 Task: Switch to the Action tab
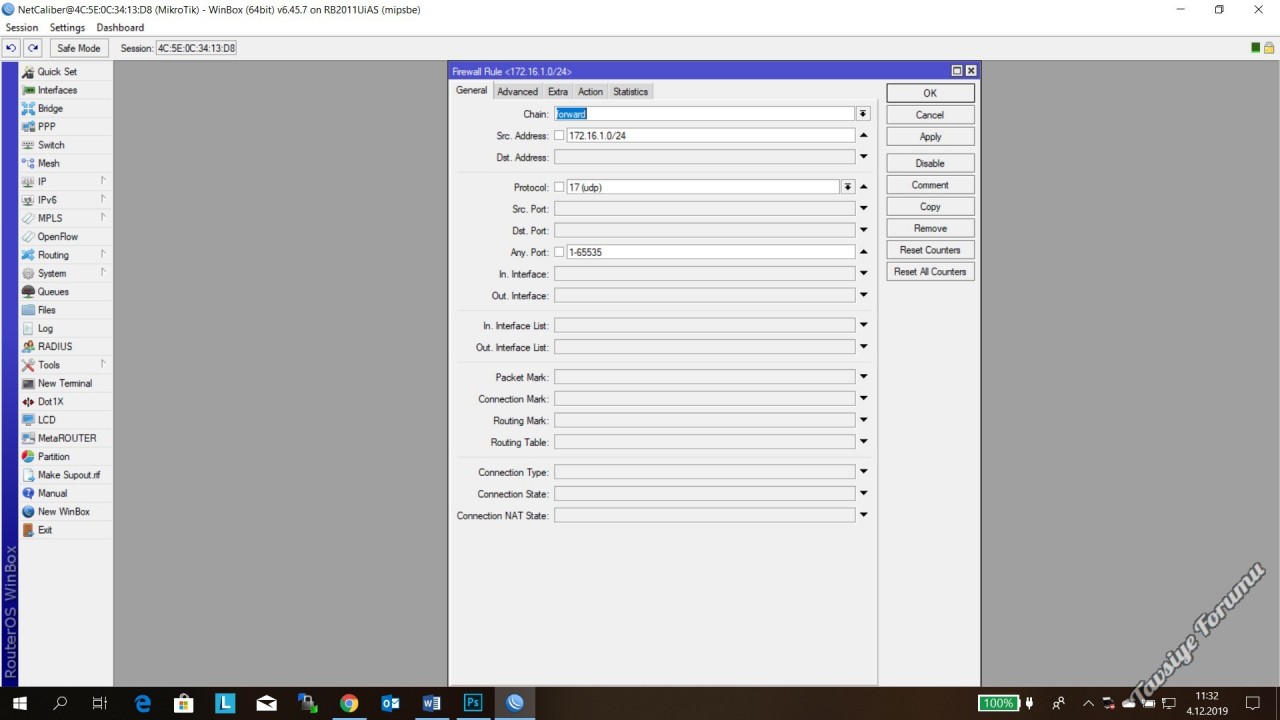[590, 92]
